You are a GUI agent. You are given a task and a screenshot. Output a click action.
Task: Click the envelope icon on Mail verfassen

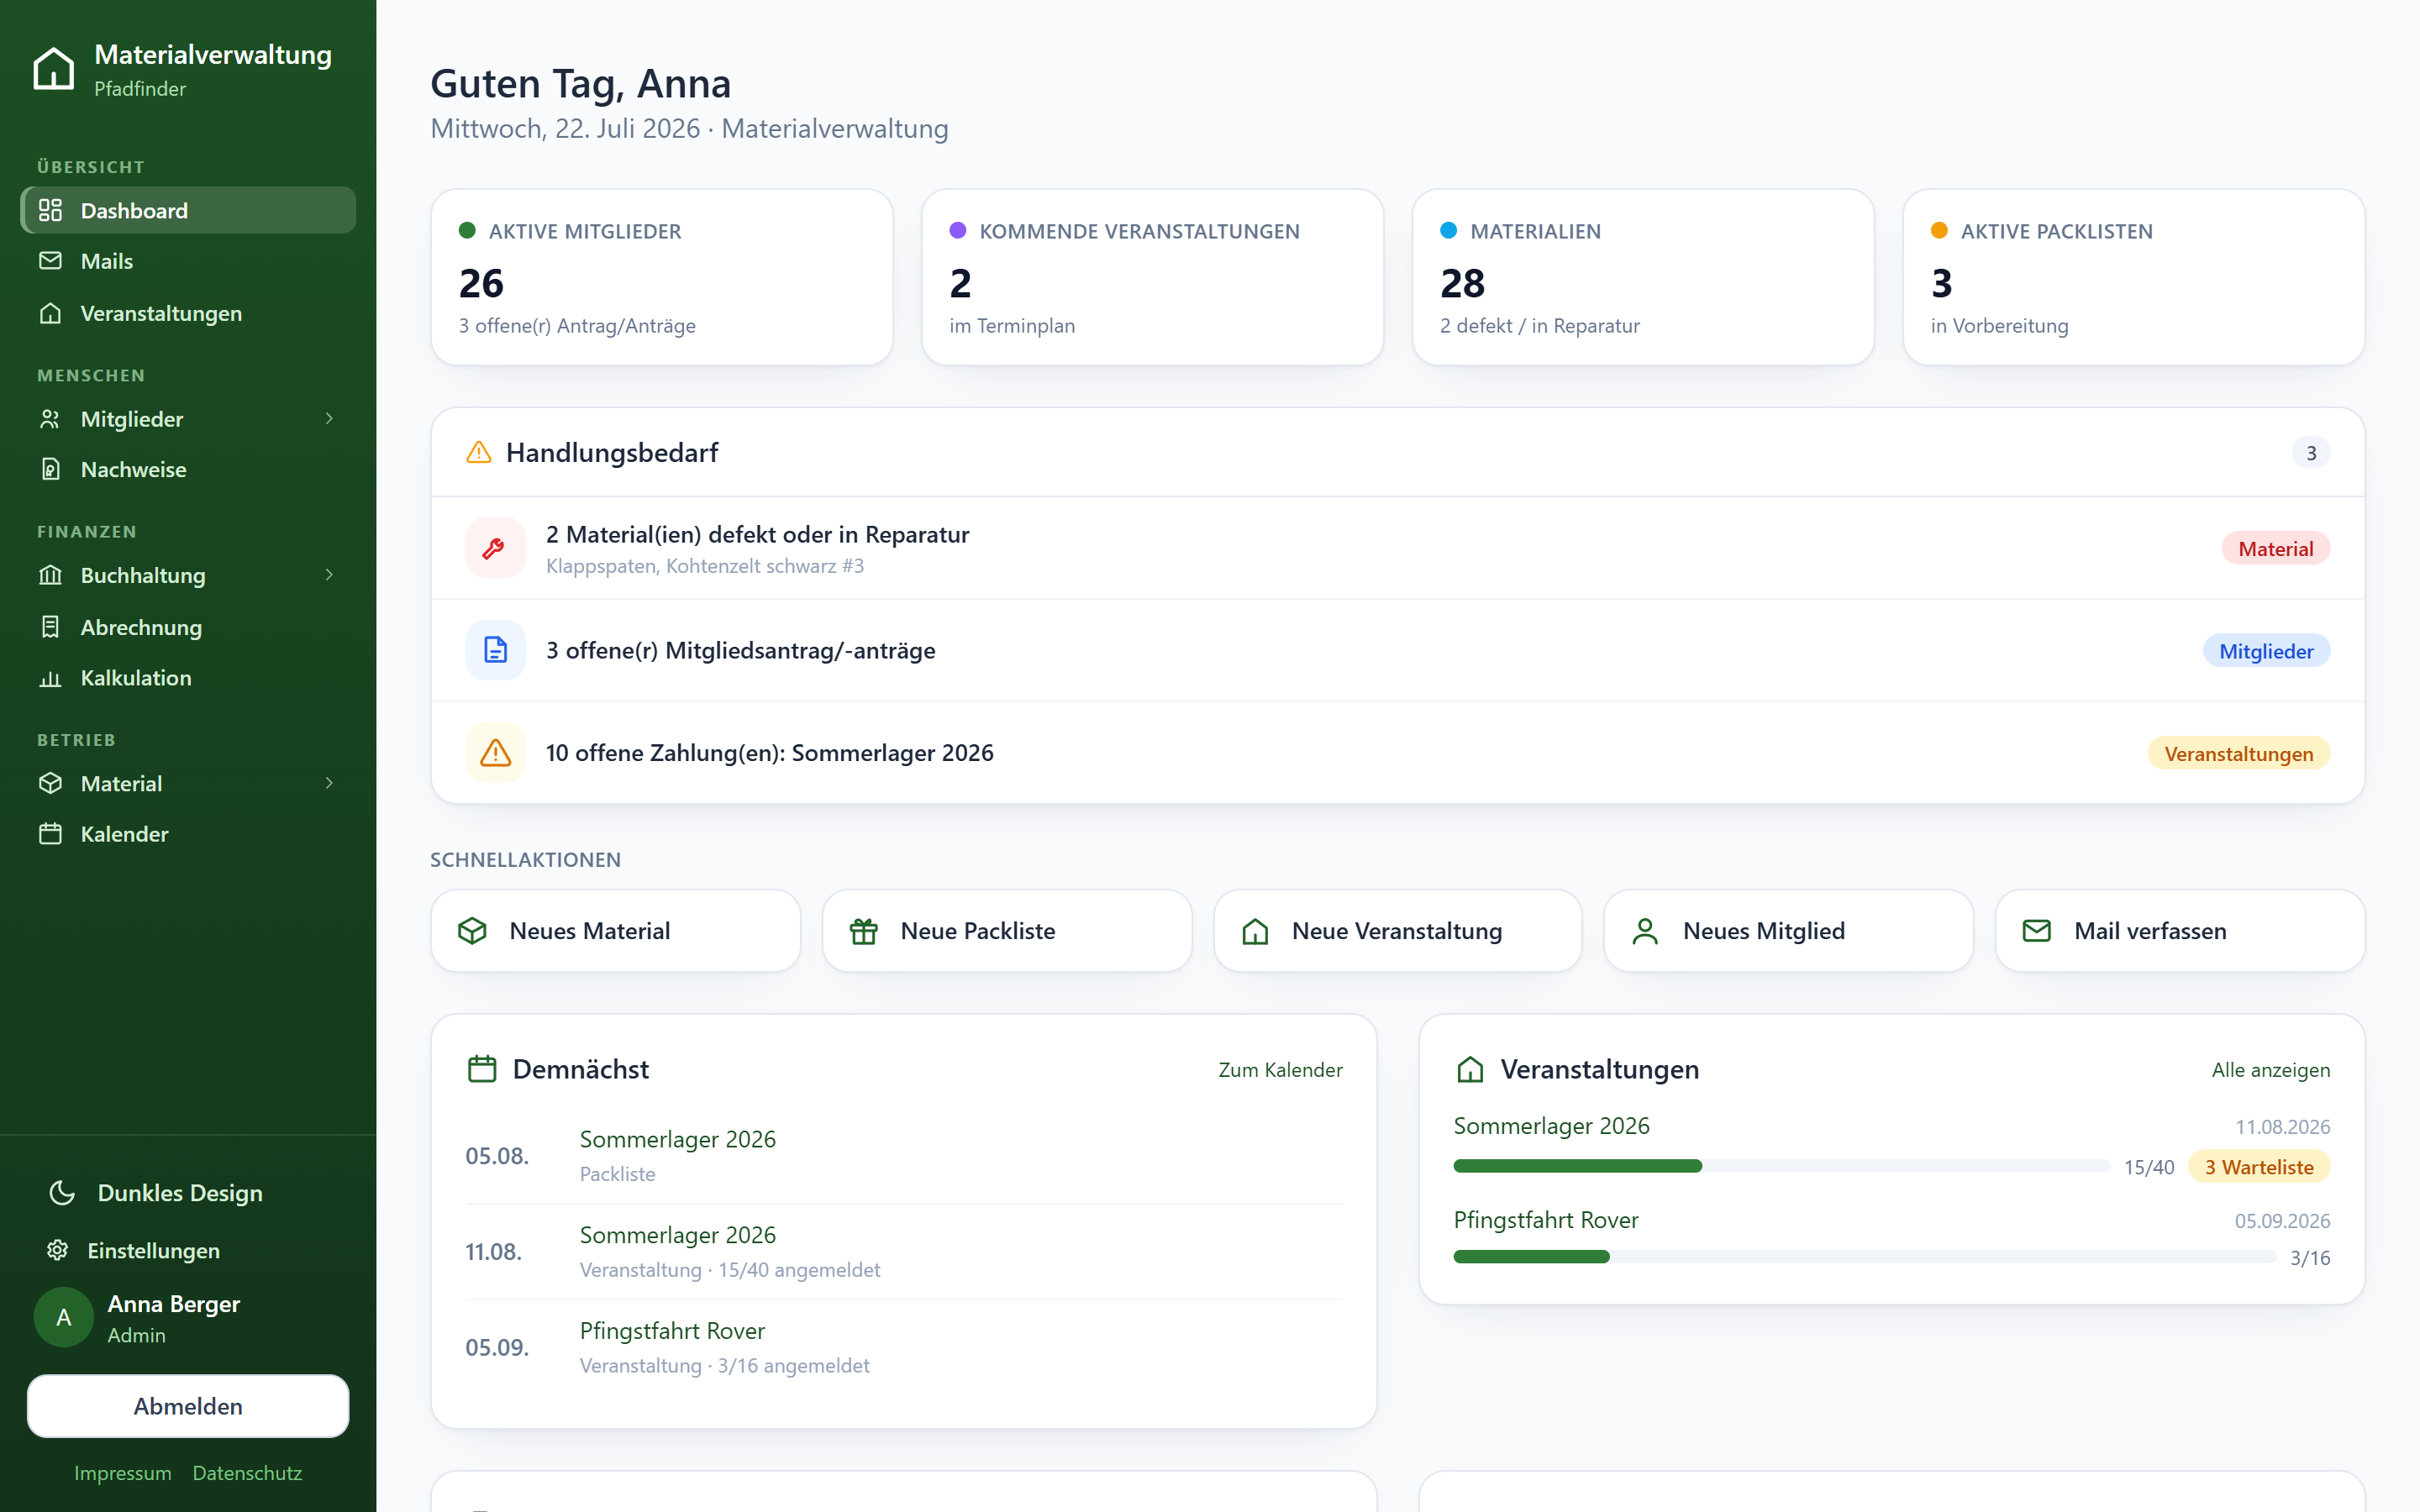pos(2037,931)
